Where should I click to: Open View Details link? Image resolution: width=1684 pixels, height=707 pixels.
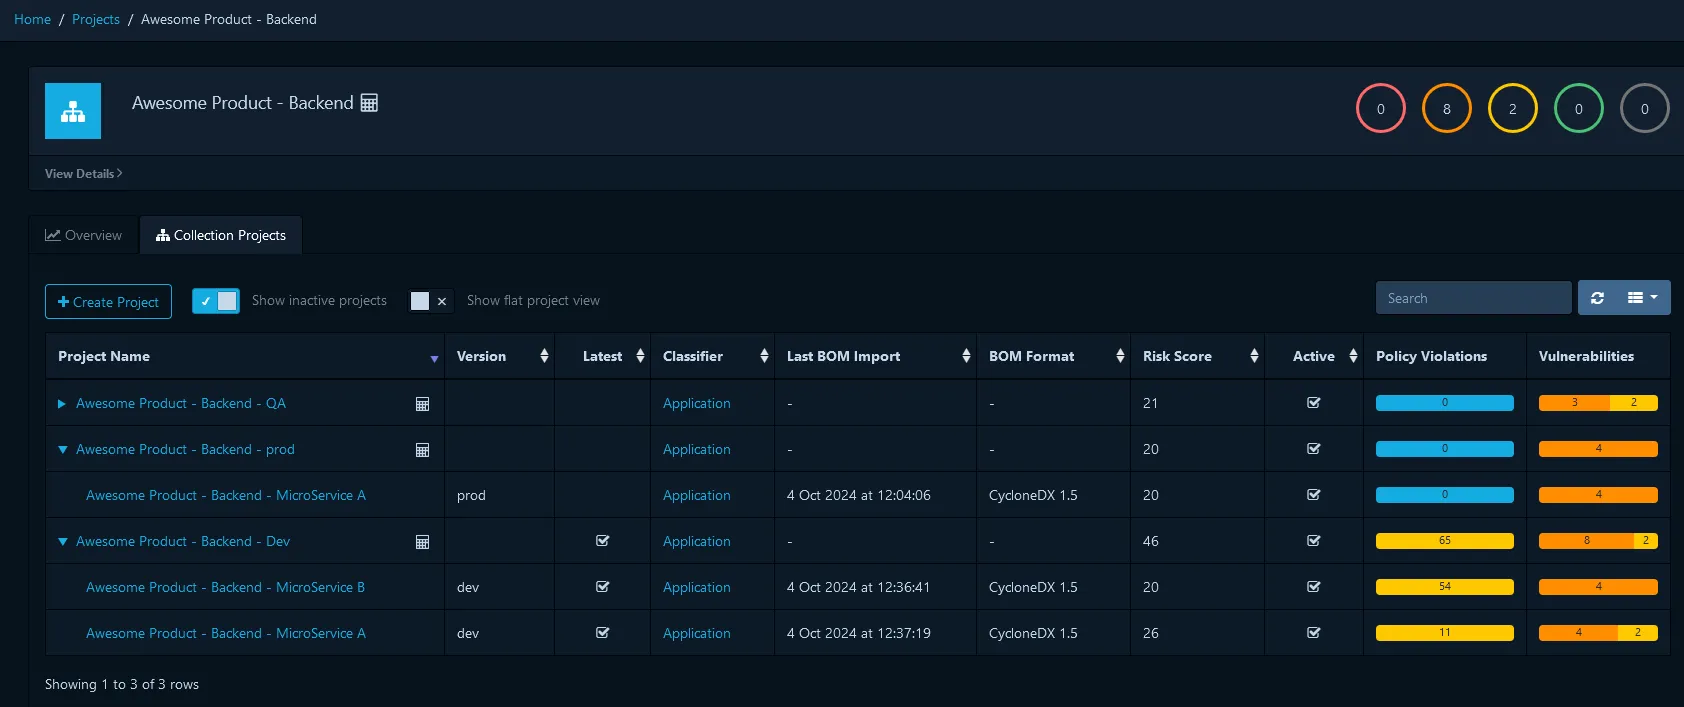(x=84, y=173)
